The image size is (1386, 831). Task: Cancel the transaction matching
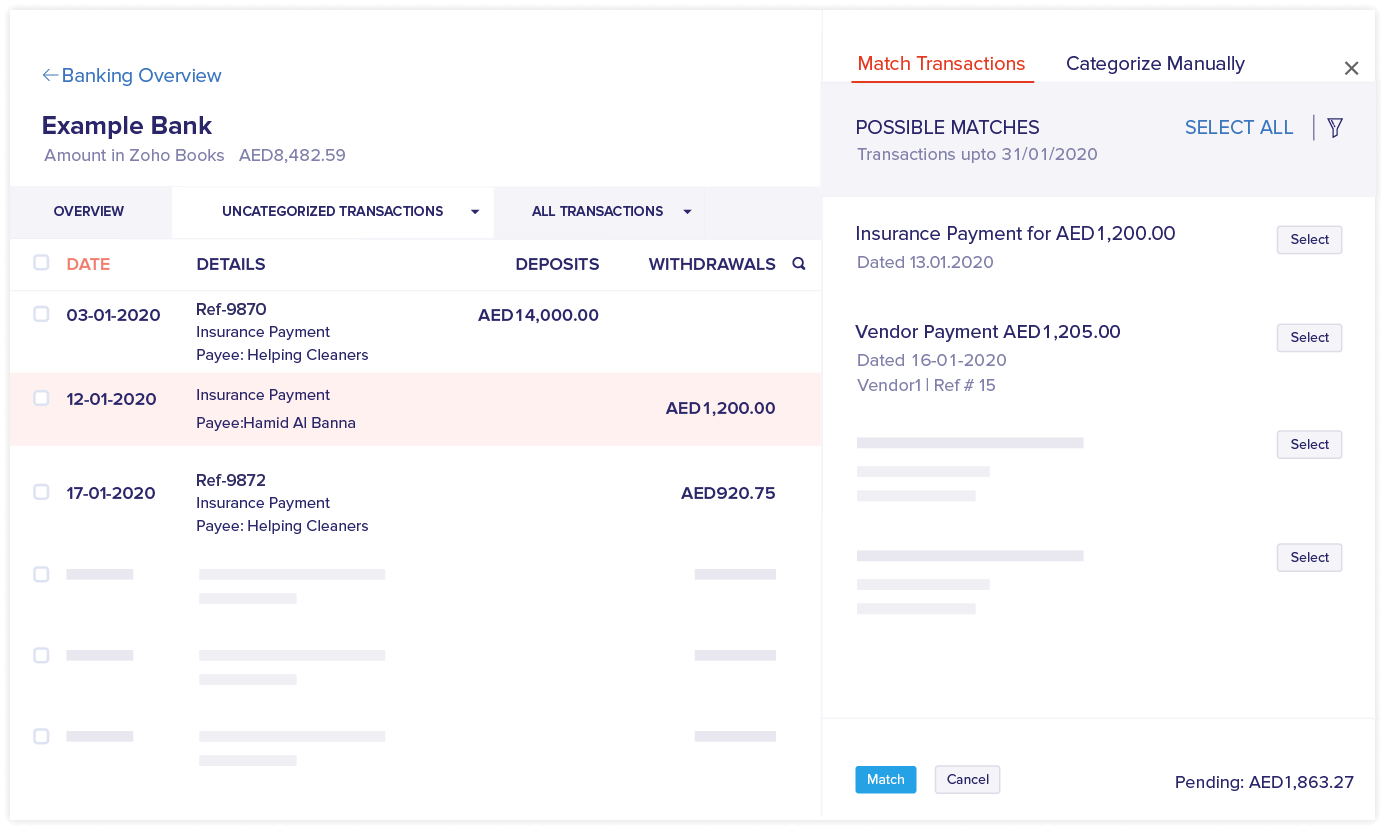click(x=968, y=780)
